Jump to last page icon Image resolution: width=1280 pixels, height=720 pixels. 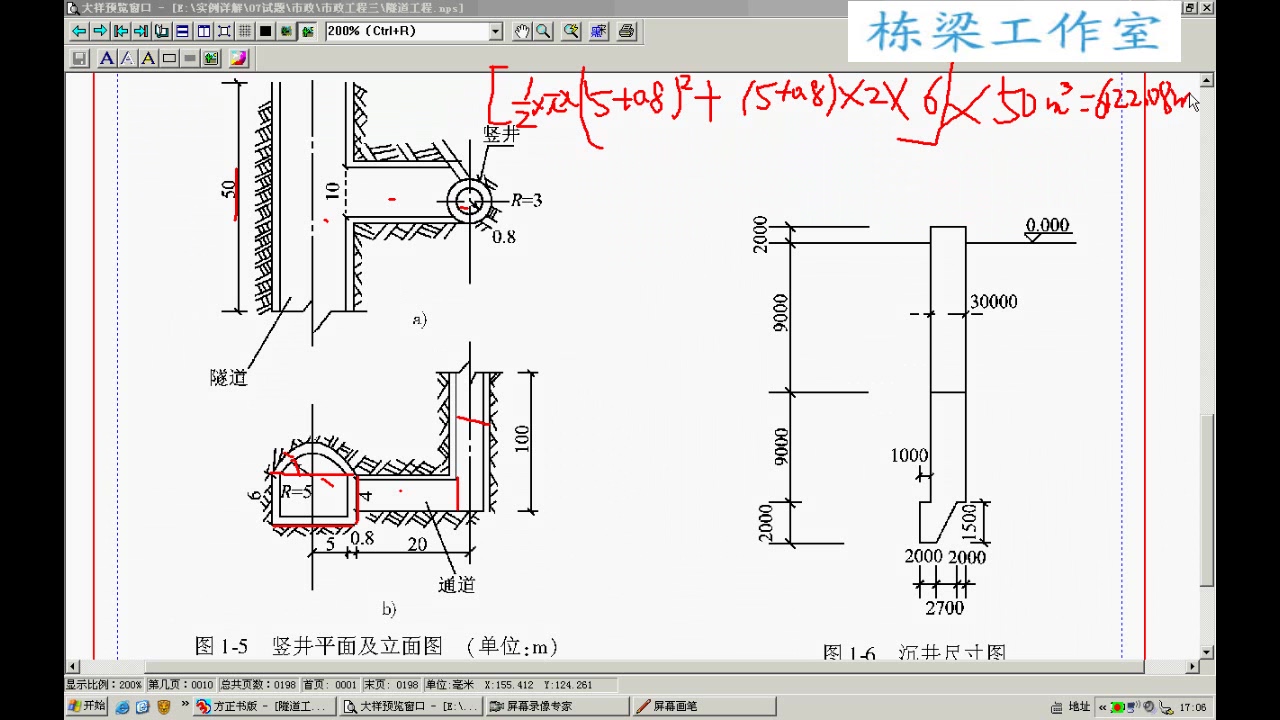tap(141, 31)
